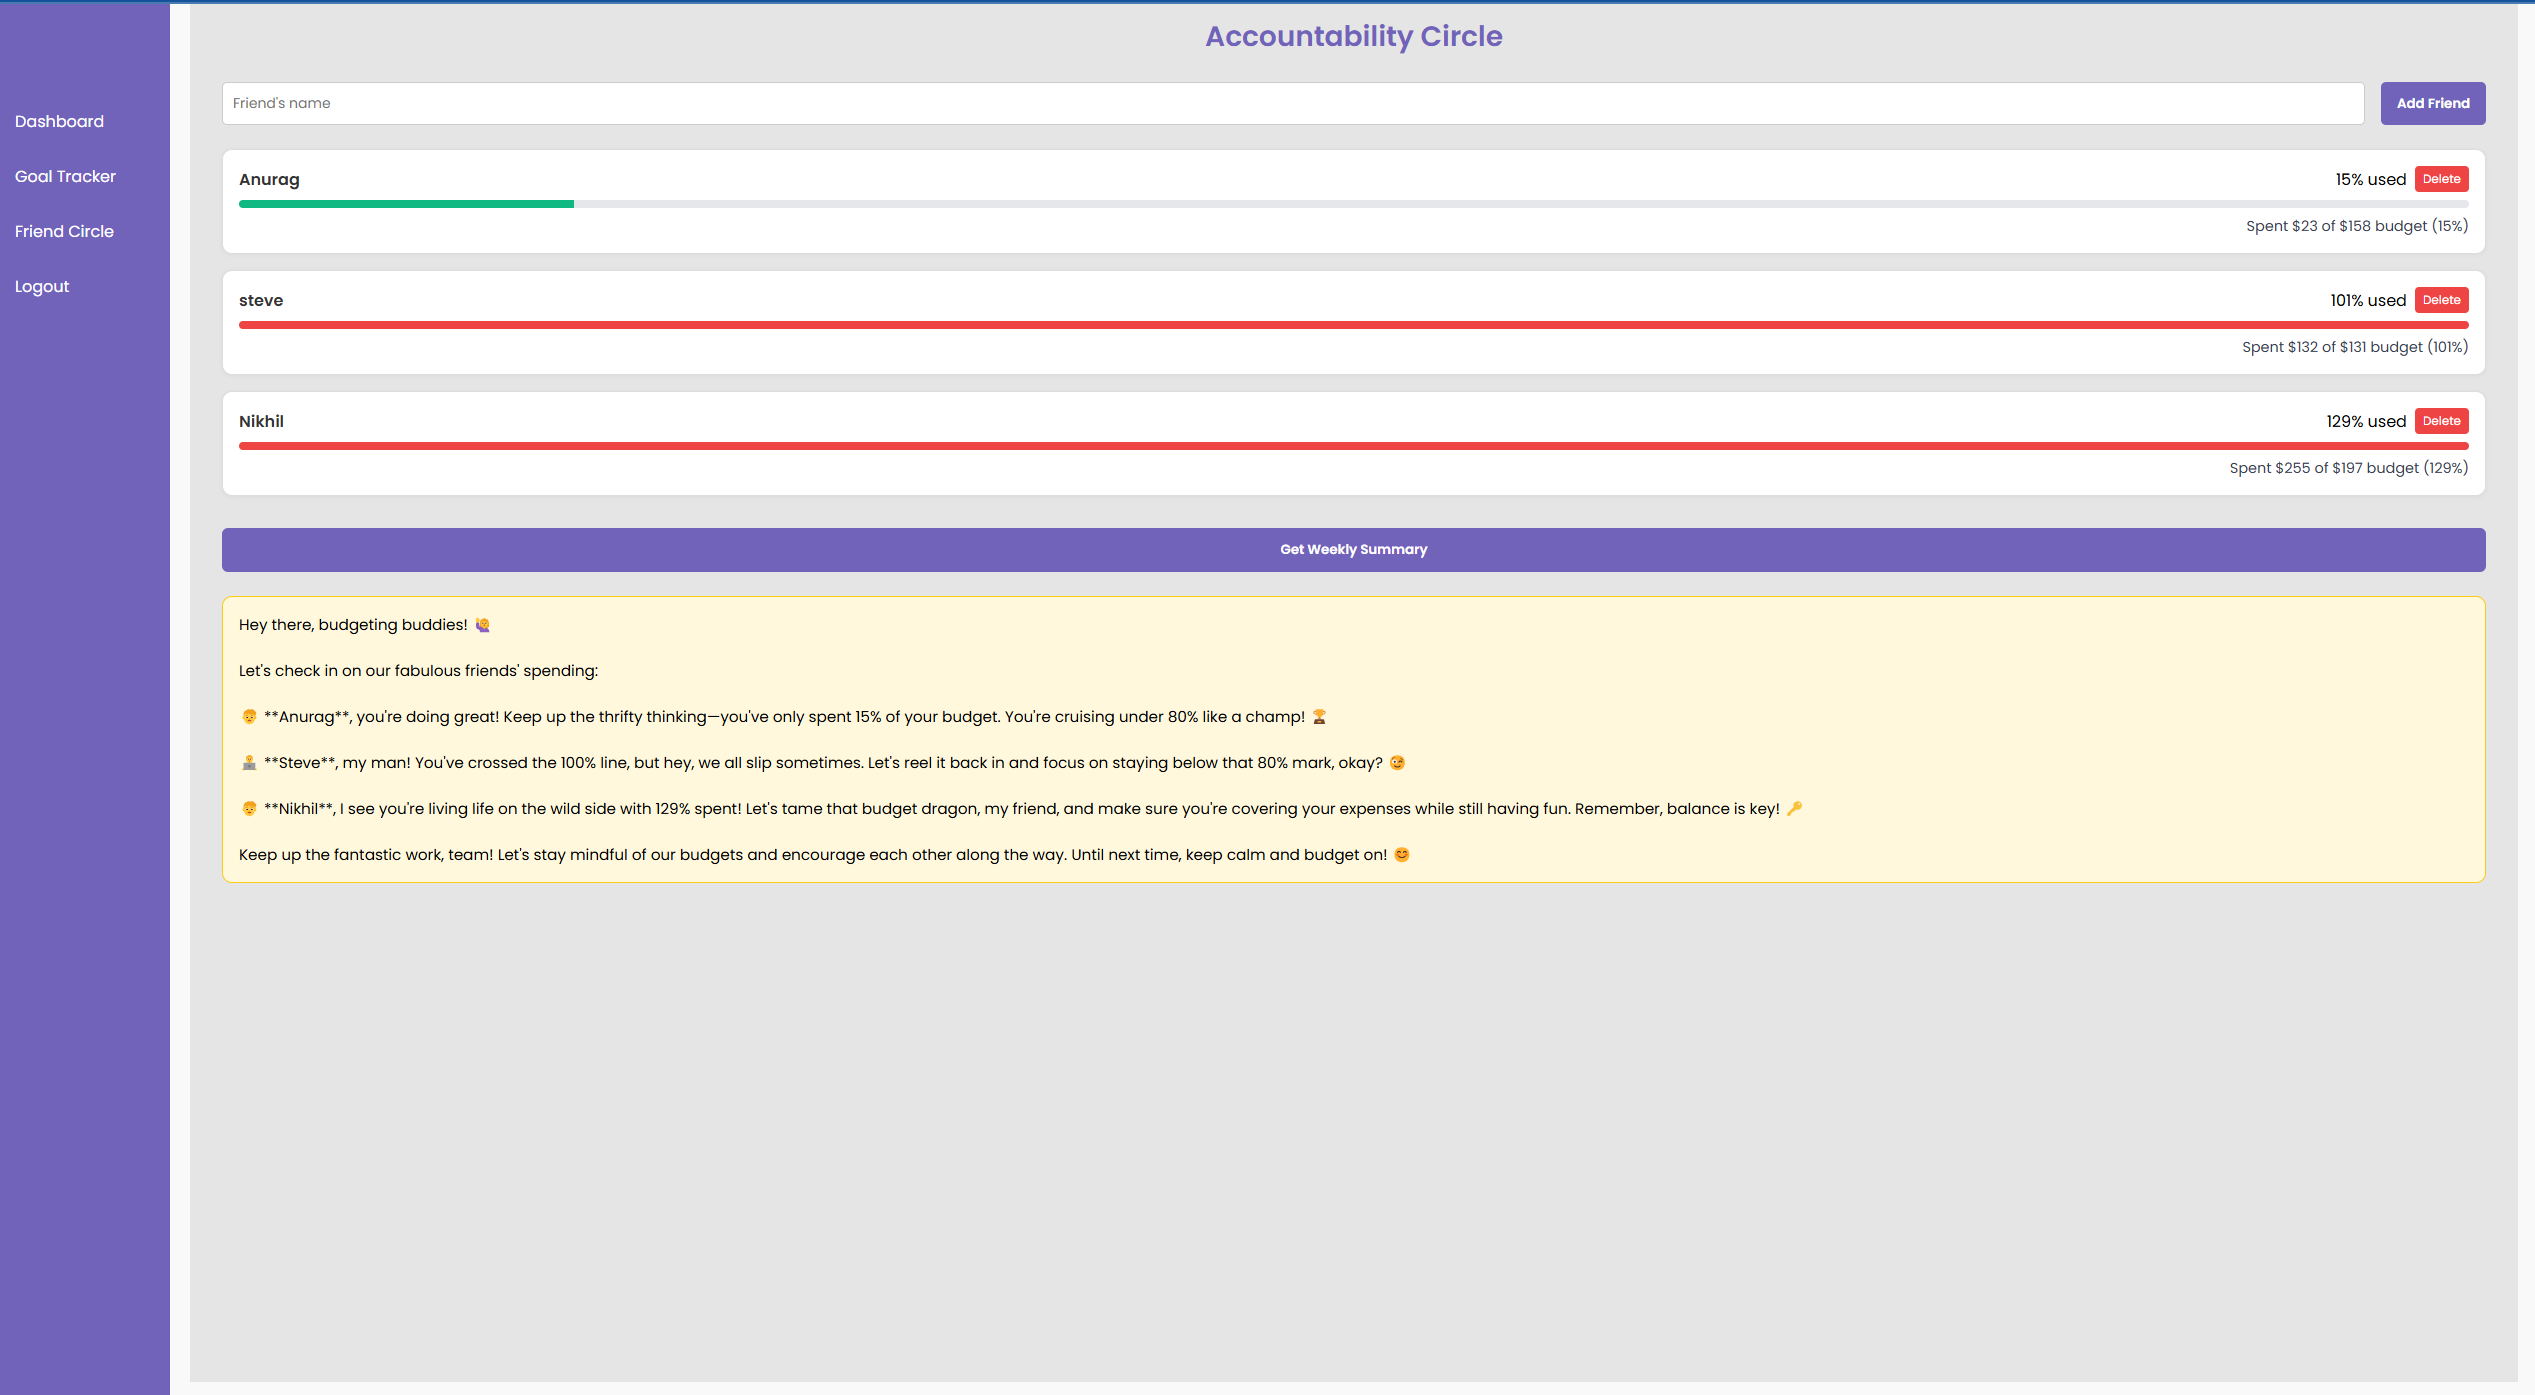Click the trophy emoji in Anurag's summary

point(1319,717)
